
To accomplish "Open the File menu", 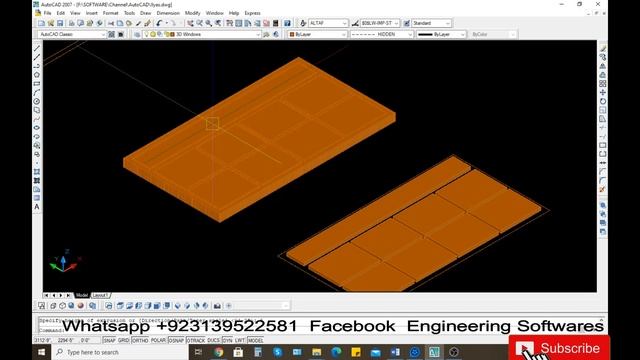I will [47, 13].
